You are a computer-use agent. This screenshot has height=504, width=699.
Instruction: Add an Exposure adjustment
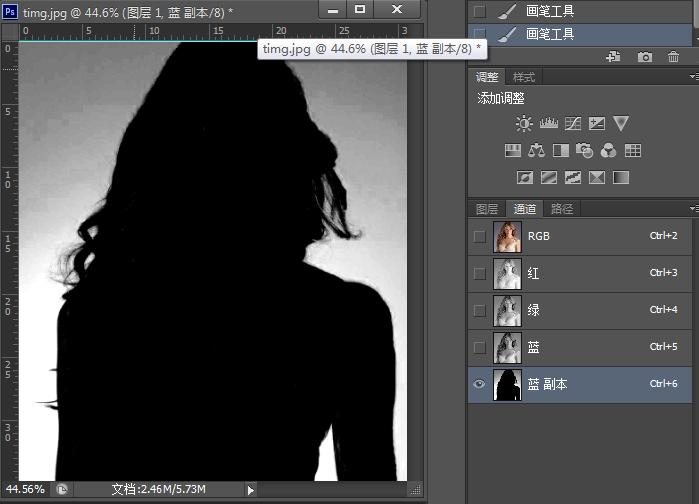[596, 123]
